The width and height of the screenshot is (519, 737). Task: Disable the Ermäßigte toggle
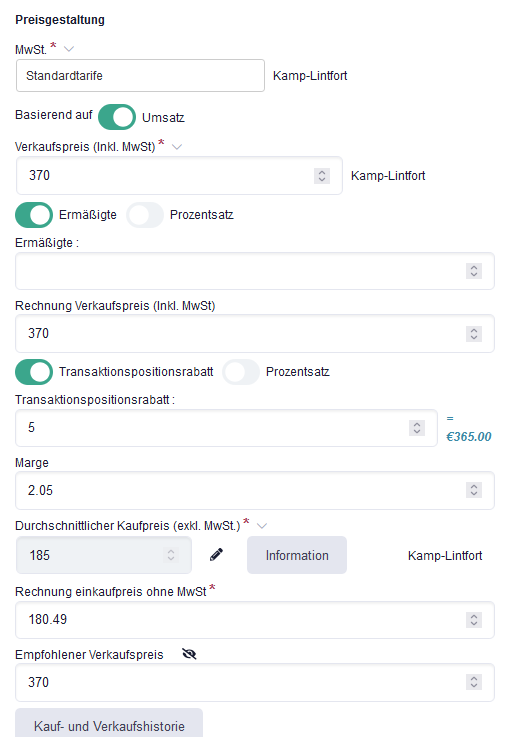34,215
